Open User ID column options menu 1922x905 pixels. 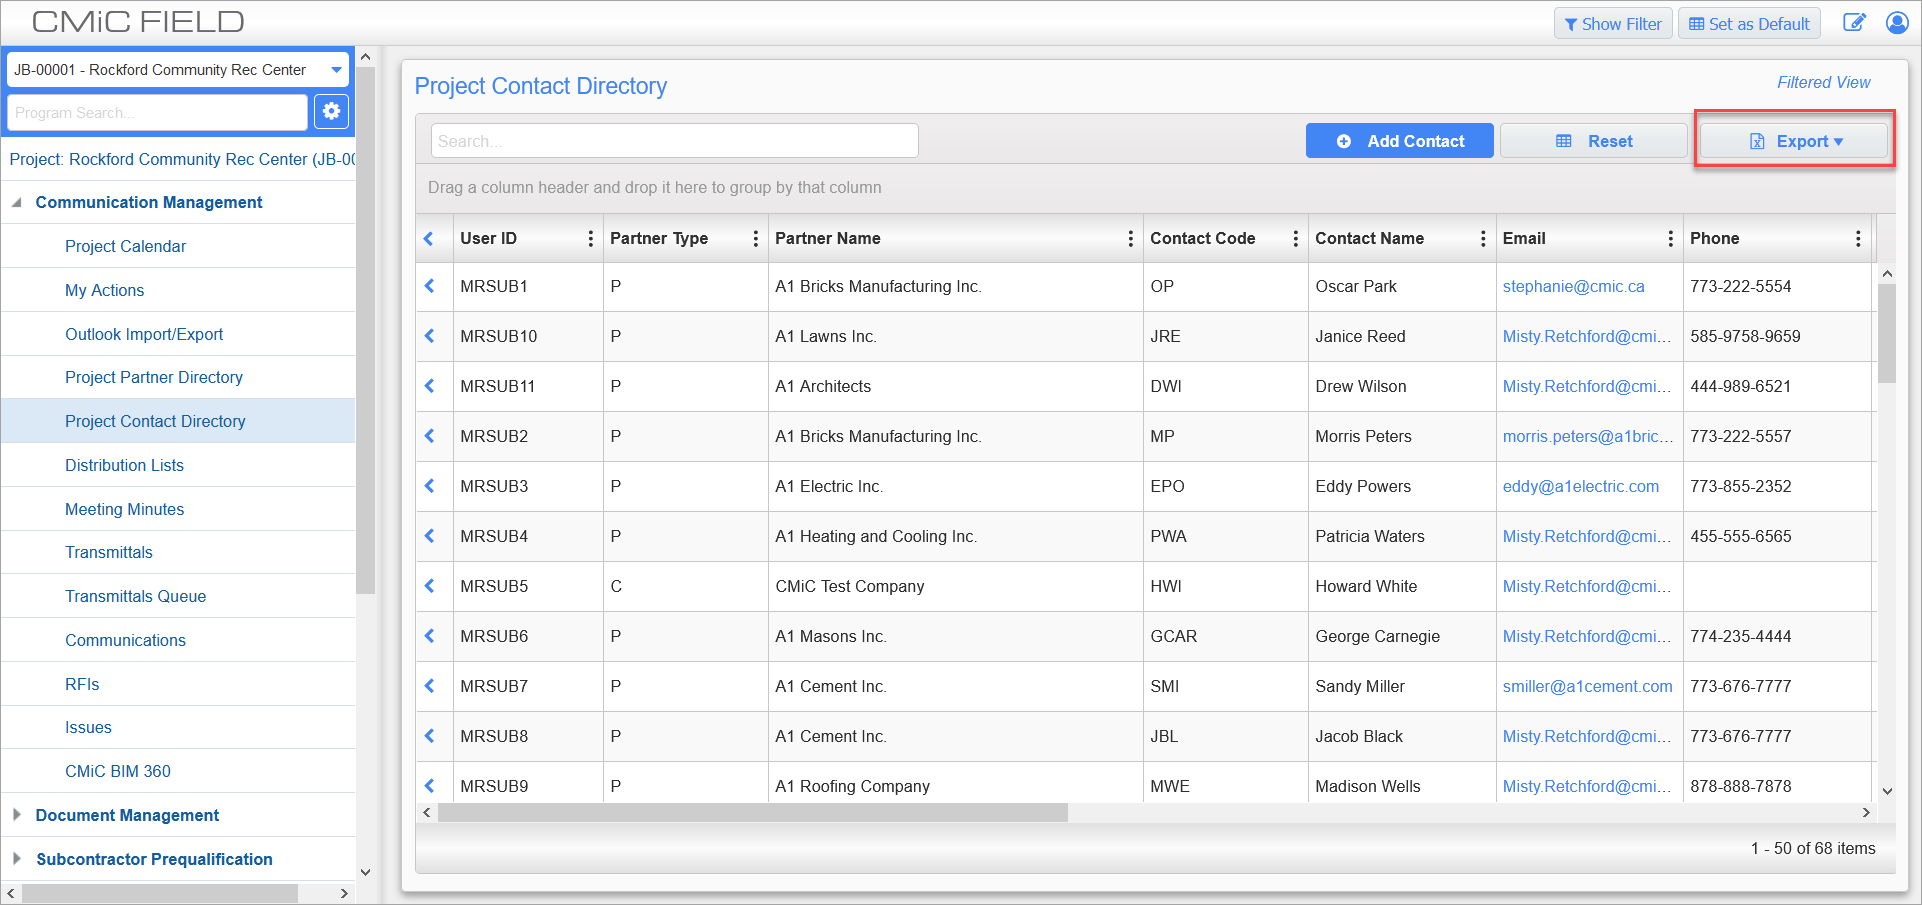coord(590,238)
